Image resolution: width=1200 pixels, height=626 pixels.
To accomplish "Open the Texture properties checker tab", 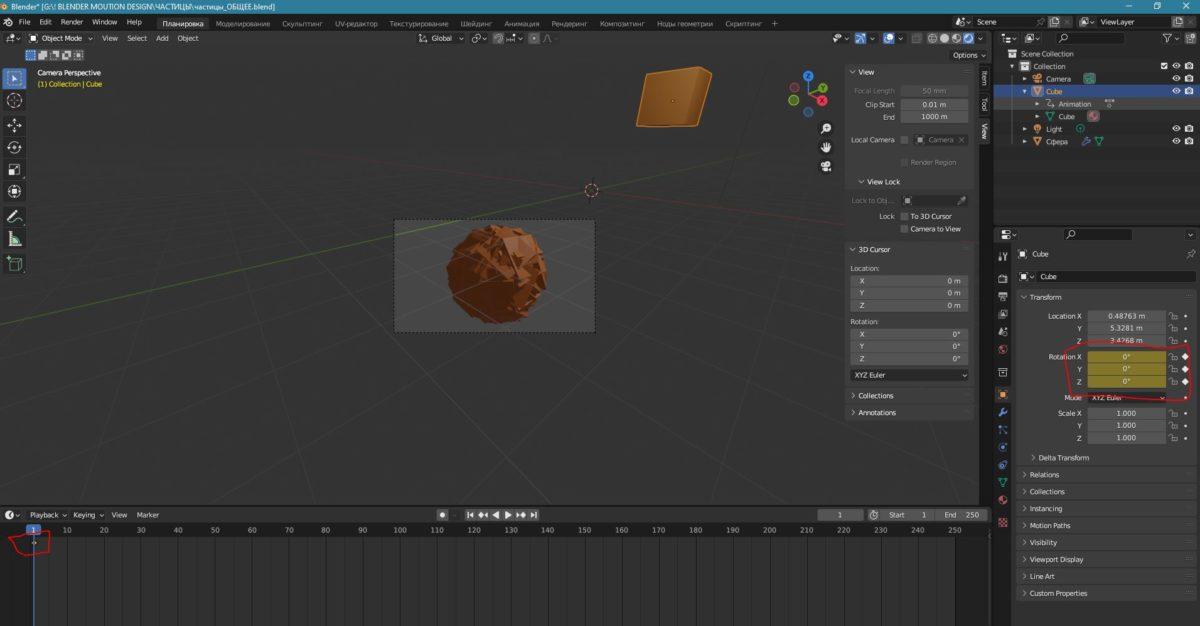I will click(x=1003, y=522).
